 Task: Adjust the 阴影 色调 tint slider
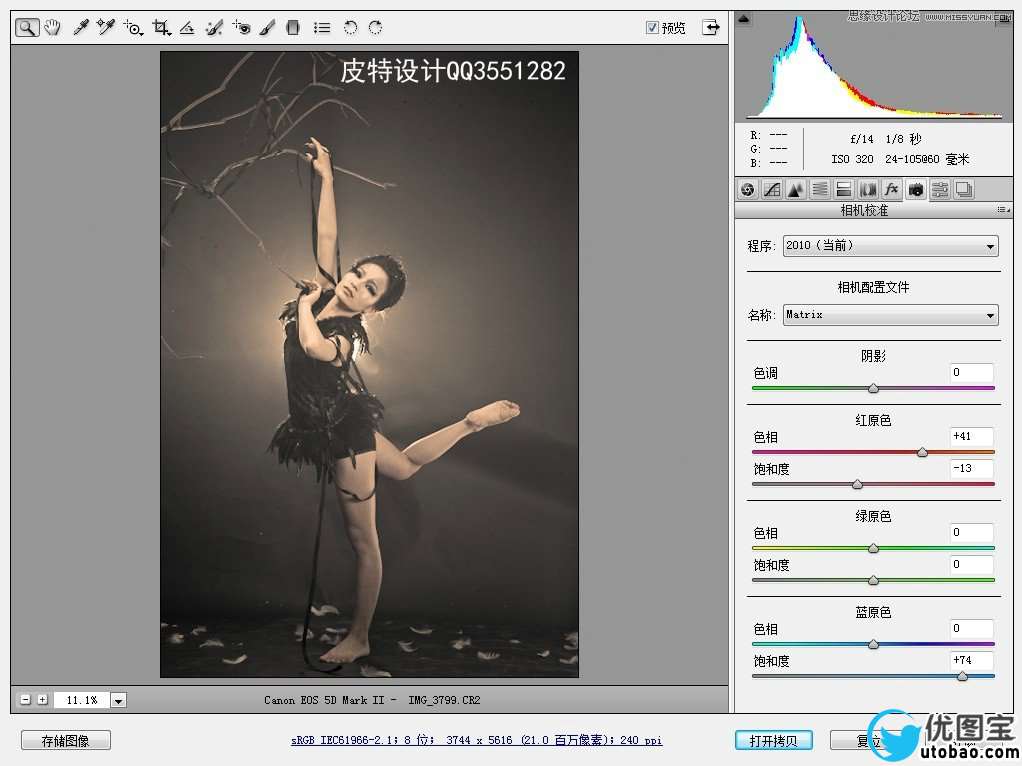click(873, 389)
